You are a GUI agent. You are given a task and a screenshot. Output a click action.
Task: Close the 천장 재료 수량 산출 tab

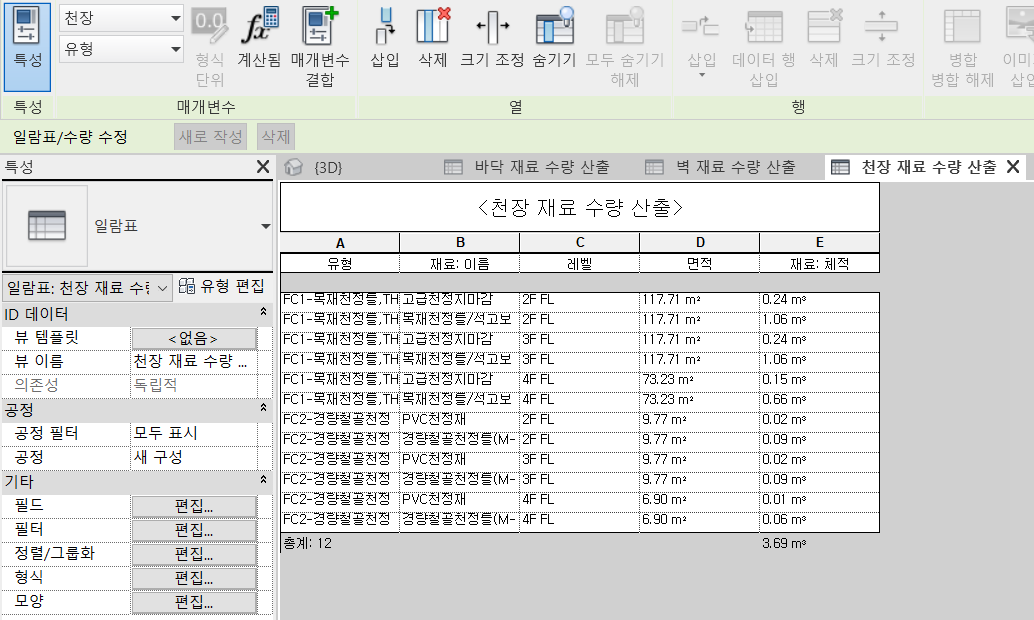1014,168
